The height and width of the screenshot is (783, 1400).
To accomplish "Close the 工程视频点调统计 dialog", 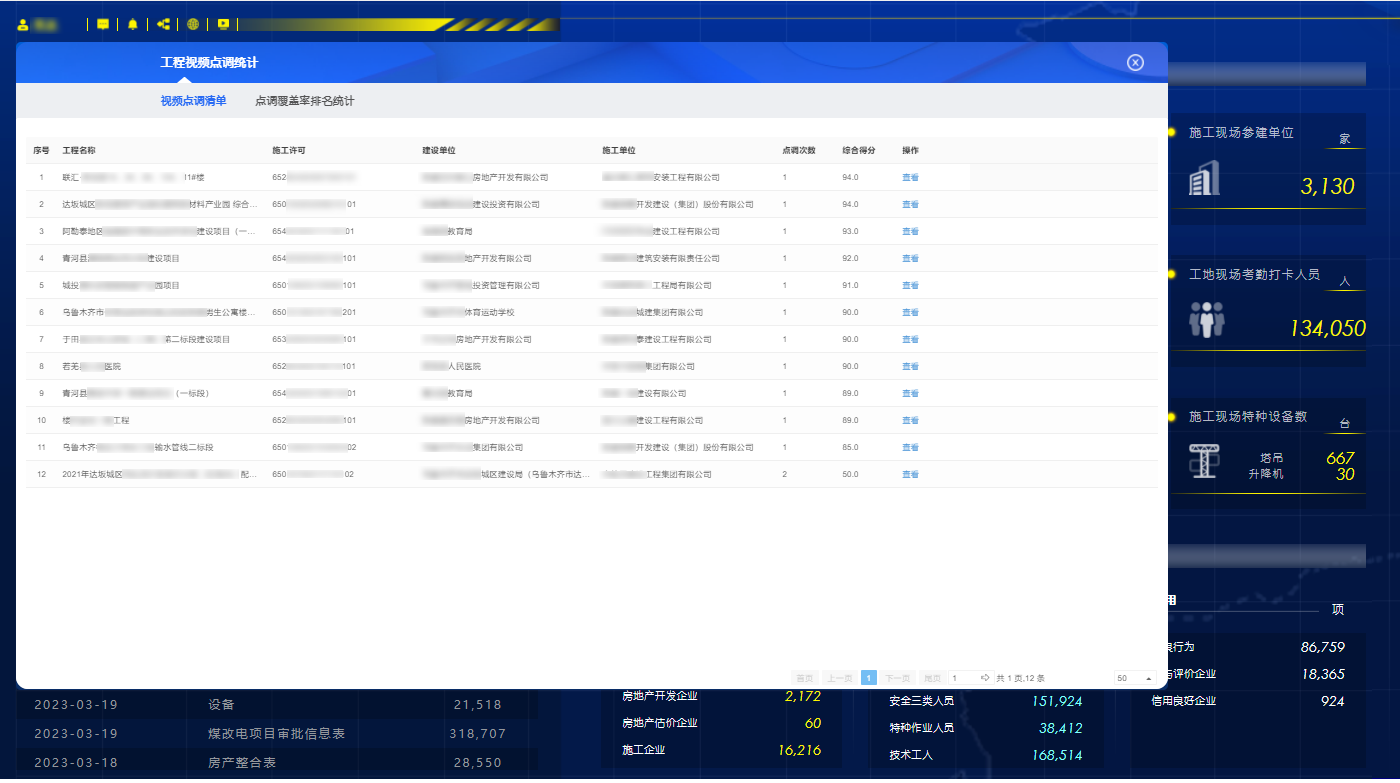I will [x=1135, y=63].
